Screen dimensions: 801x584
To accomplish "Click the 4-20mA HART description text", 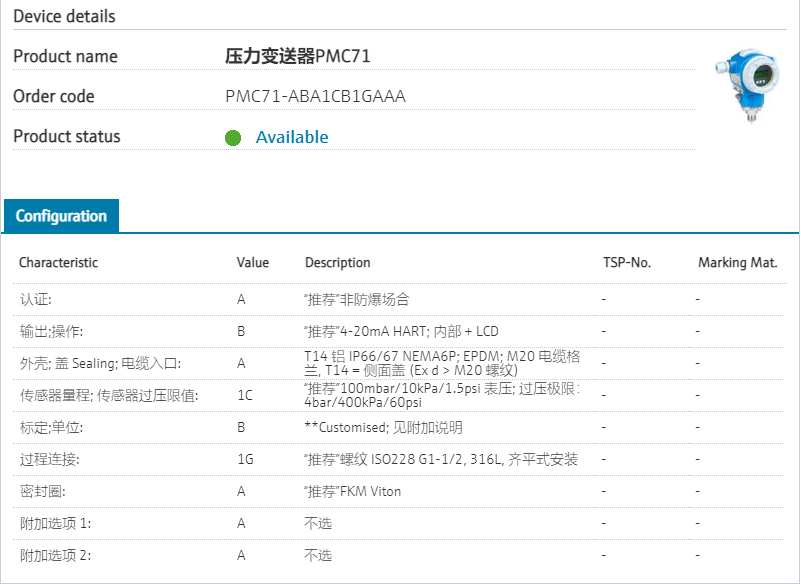I will click(400, 331).
